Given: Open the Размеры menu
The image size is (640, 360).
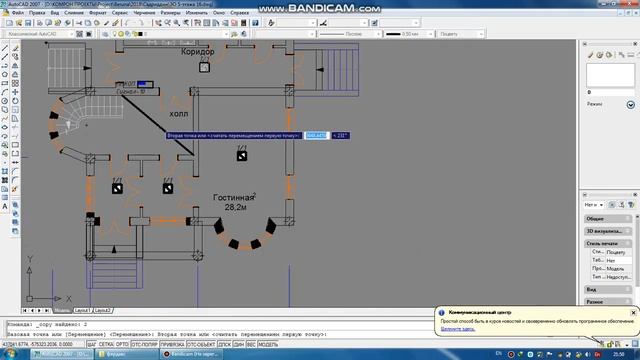Looking at the screenshot, I should point(170,13).
